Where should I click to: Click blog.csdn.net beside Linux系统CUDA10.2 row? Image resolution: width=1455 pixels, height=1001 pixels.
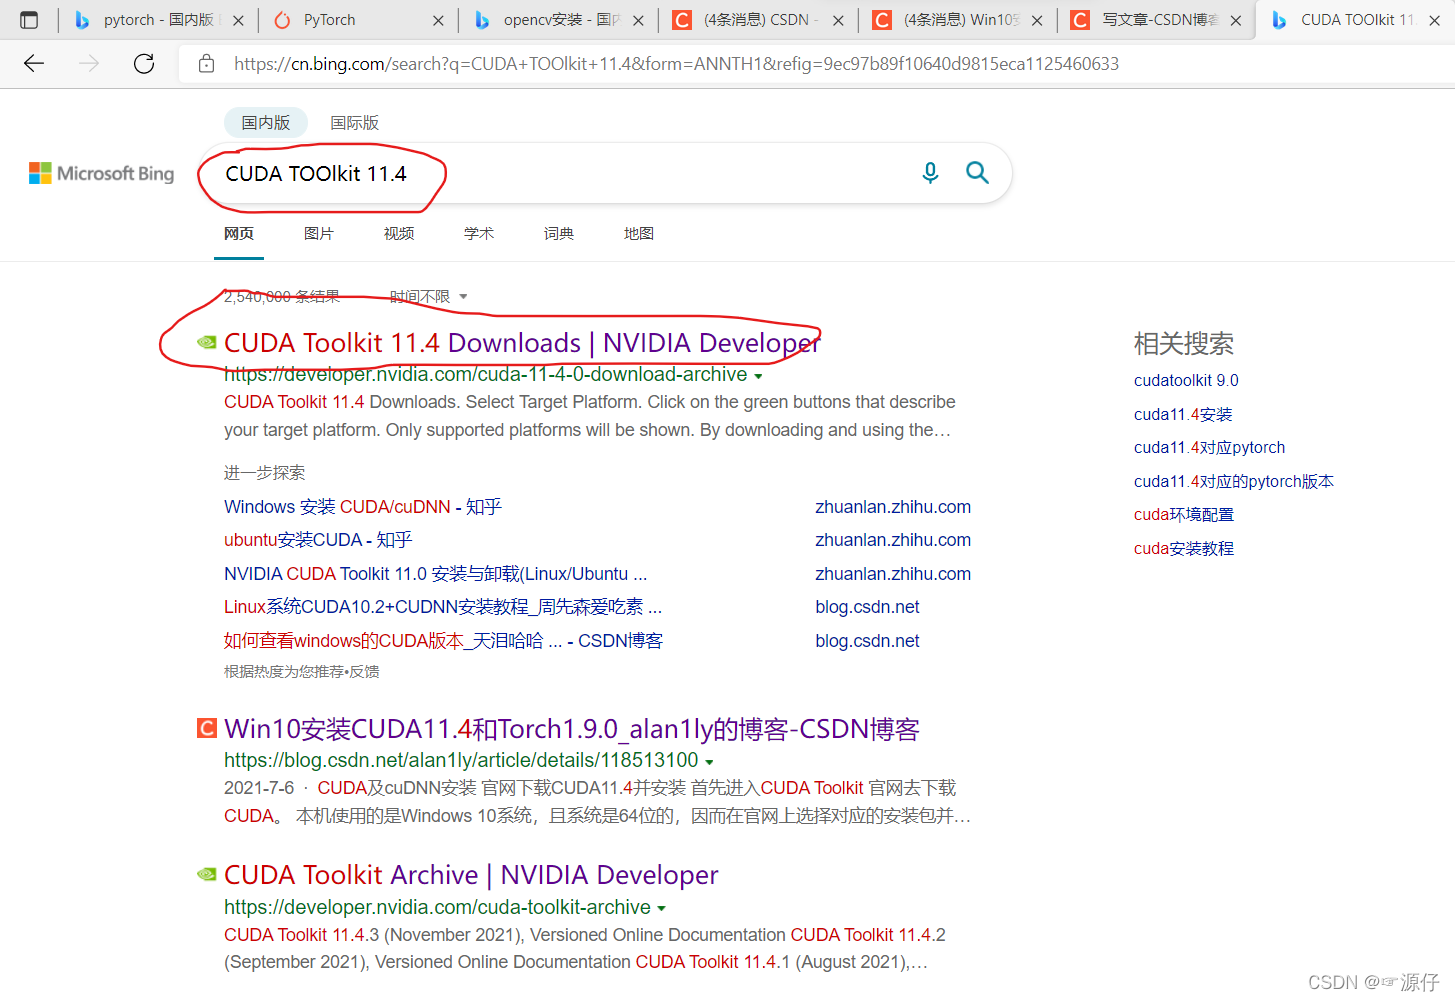pos(867,607)
